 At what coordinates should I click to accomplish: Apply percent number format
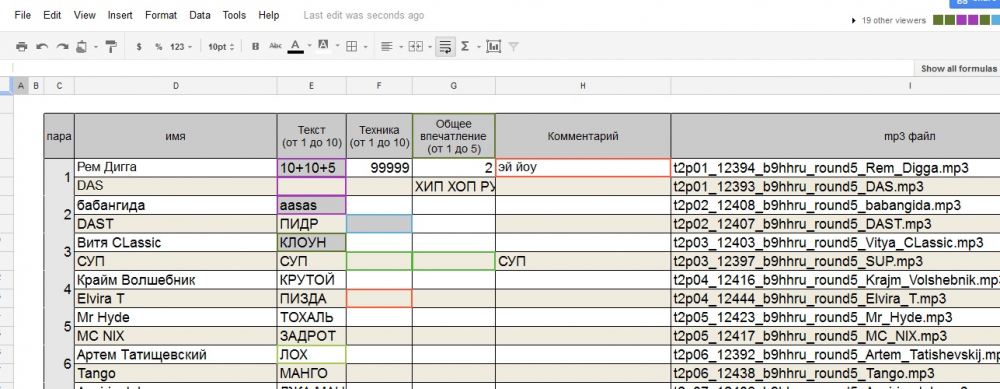[x=158, y=47]
